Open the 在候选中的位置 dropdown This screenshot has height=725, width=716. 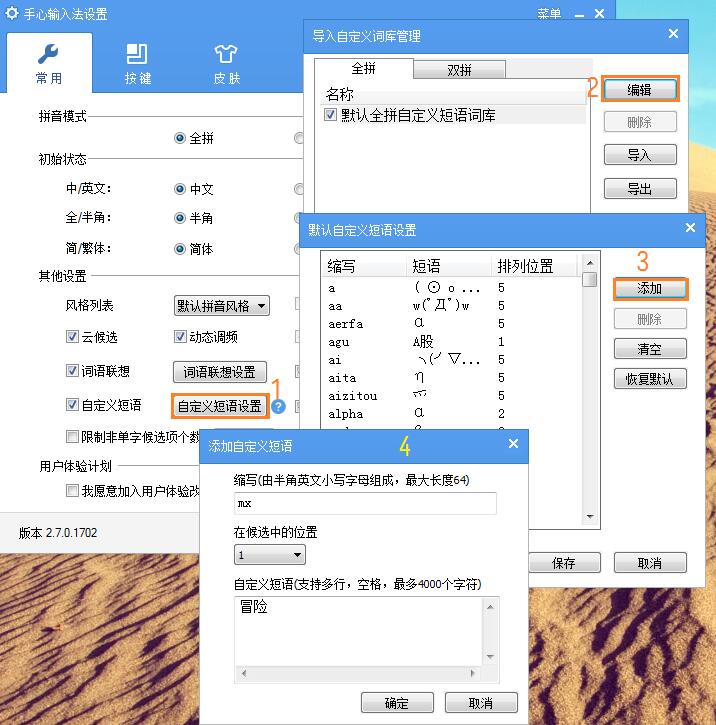pyautogui.click(x=270, y=555)
